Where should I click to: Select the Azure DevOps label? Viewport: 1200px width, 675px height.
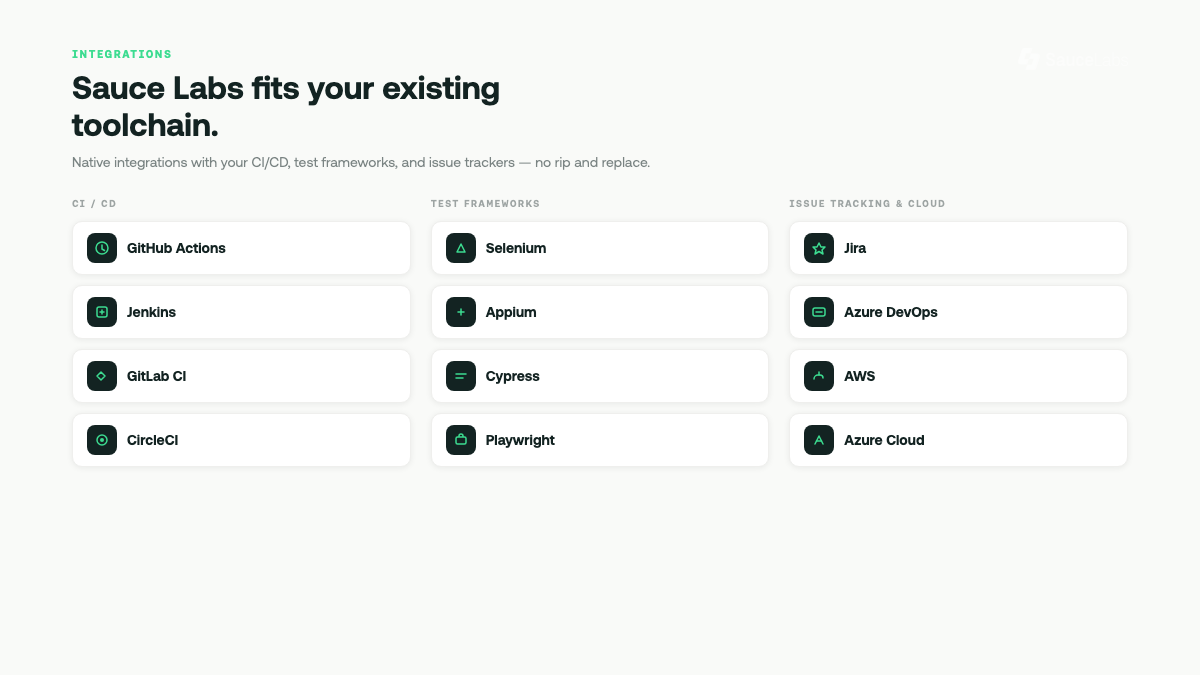point(891,312)
